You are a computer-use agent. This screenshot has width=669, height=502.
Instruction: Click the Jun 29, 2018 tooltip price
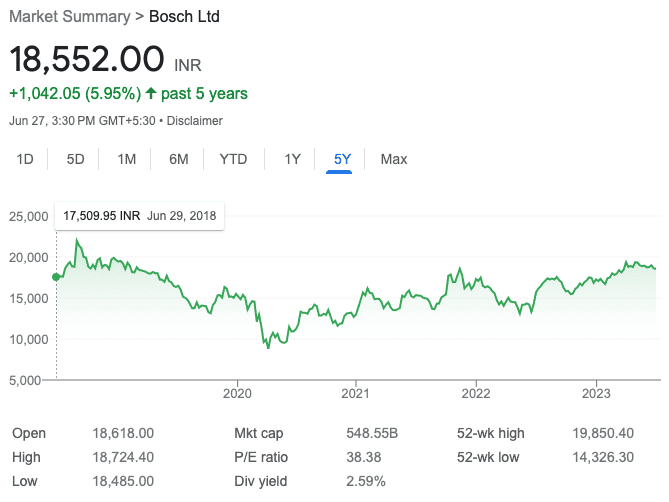pos(102,216)
